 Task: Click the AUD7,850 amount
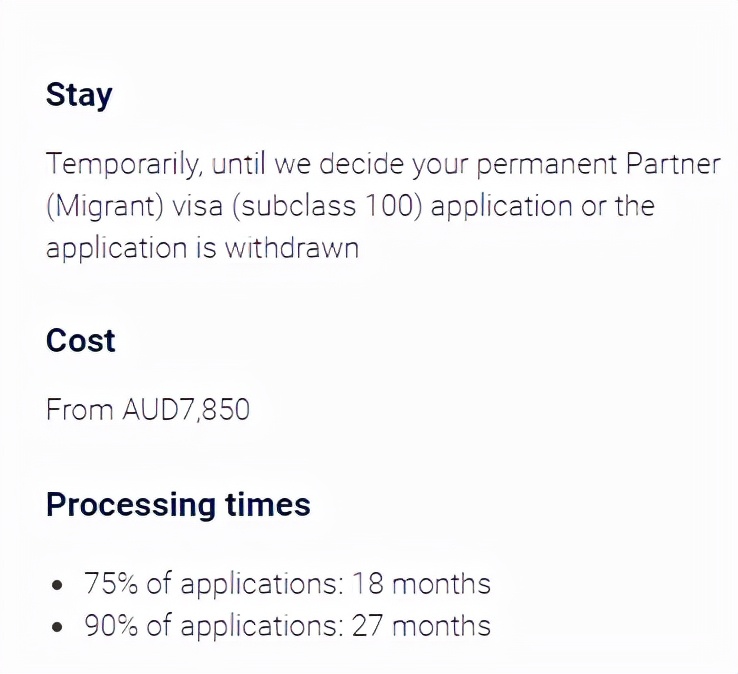pos(186,409)
